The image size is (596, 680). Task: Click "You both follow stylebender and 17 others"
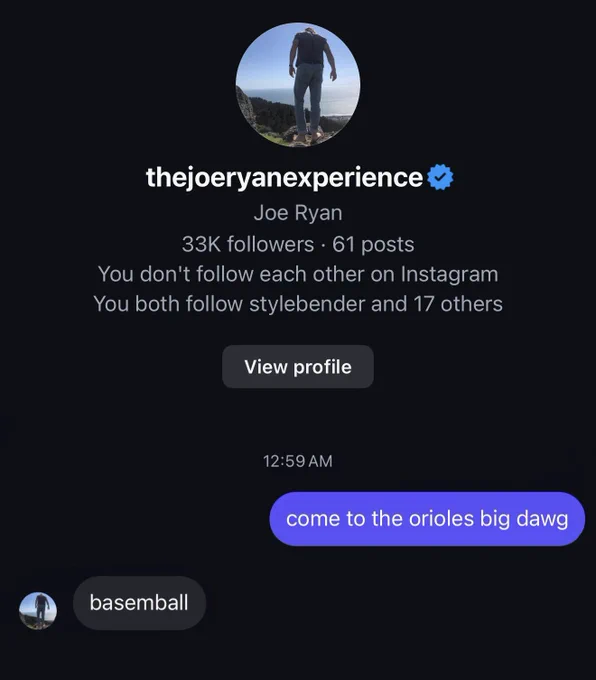298,304
